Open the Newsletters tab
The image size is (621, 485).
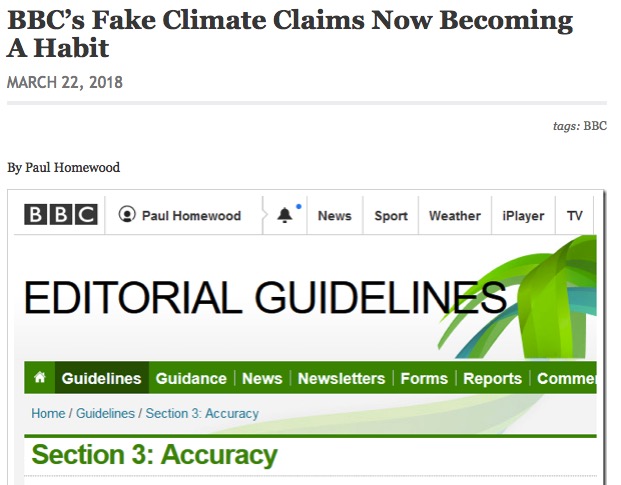pyautogui.click(x=341, y=378)
